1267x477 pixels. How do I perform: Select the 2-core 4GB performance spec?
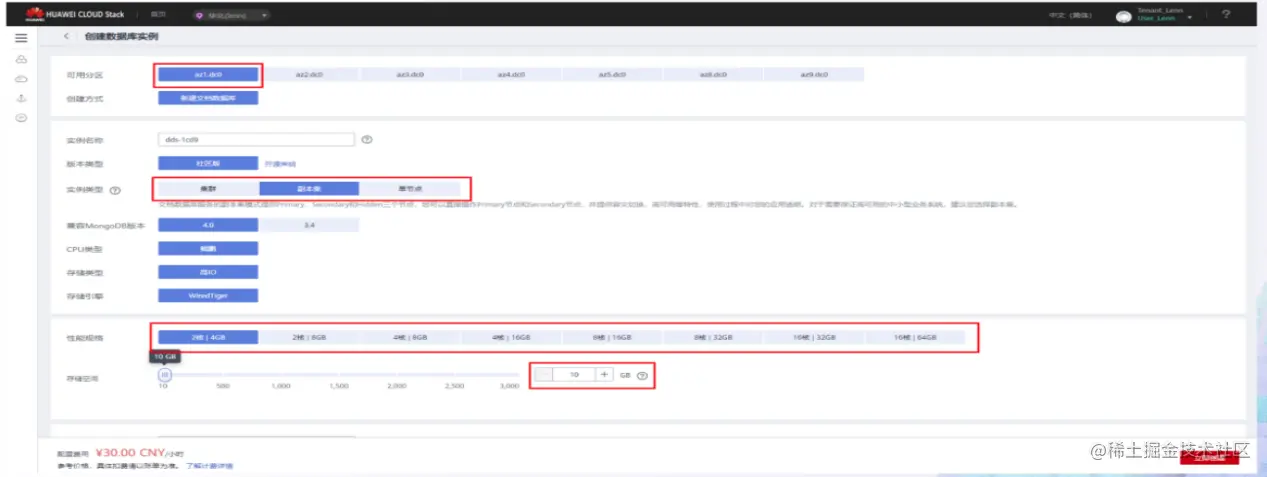[x=208, y=338]
